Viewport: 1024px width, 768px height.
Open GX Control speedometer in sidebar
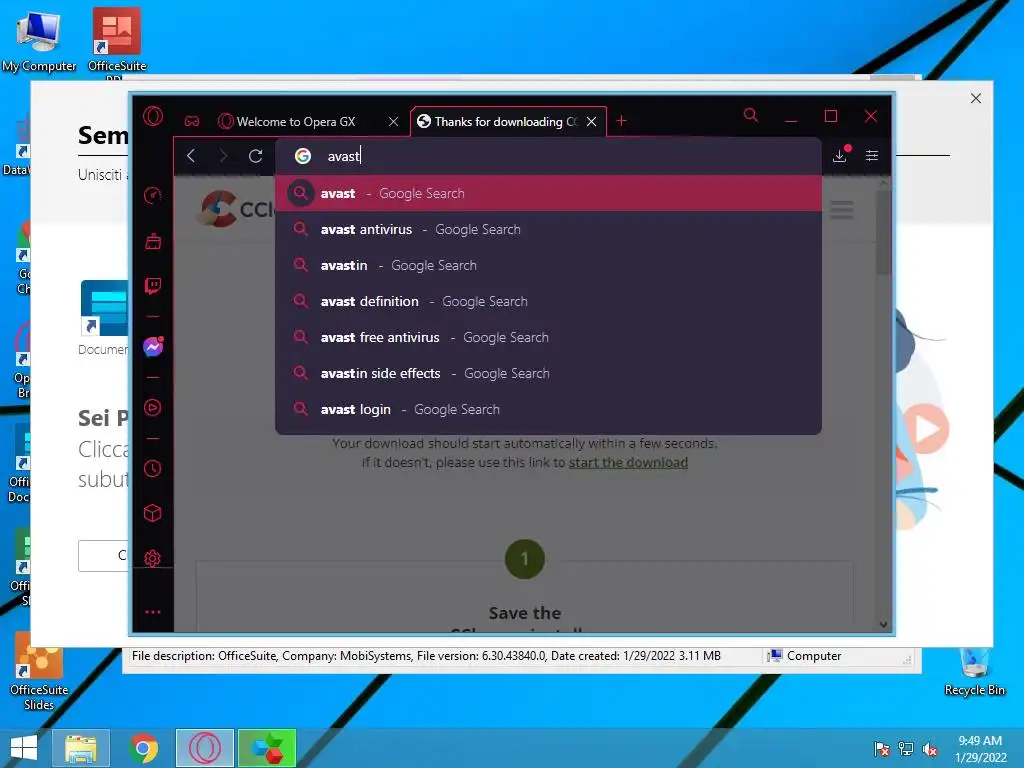(153, 195)
